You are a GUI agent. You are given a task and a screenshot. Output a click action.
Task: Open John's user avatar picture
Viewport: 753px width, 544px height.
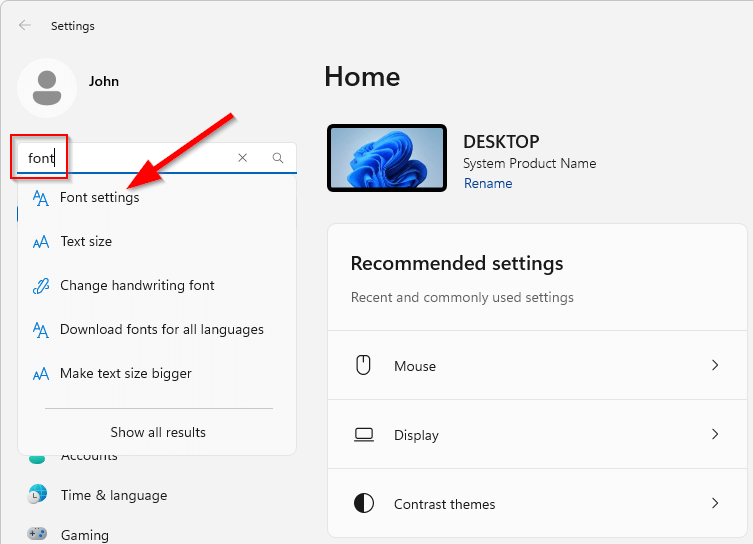pyautogui.click(x=47, y=88)
